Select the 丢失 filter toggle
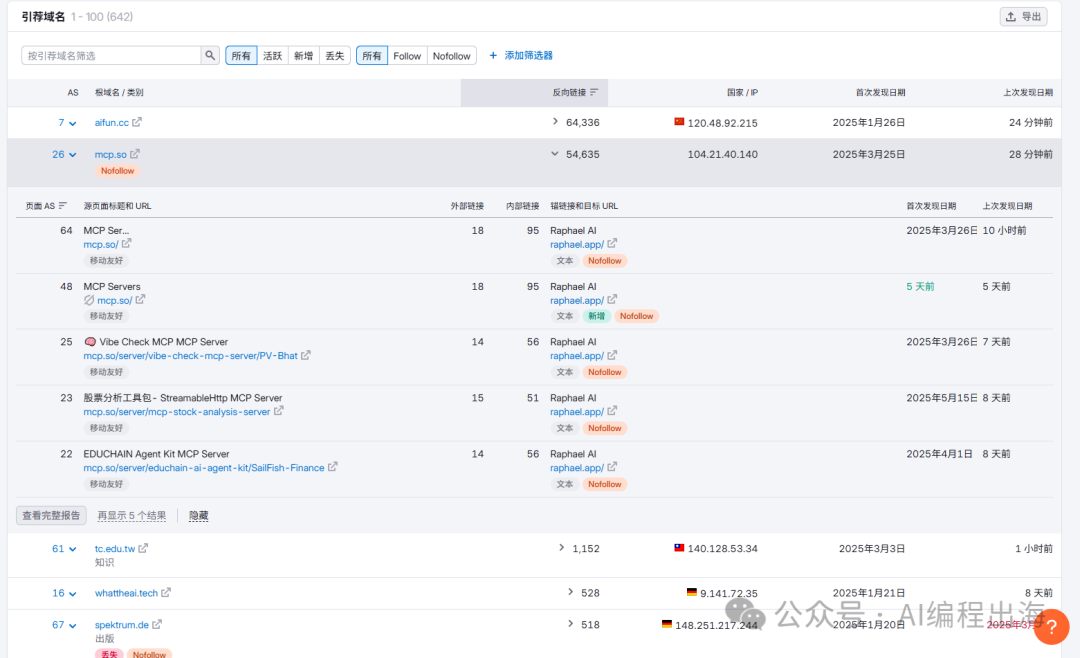This screenshot has height=658, width=1080. pos(333,56)
